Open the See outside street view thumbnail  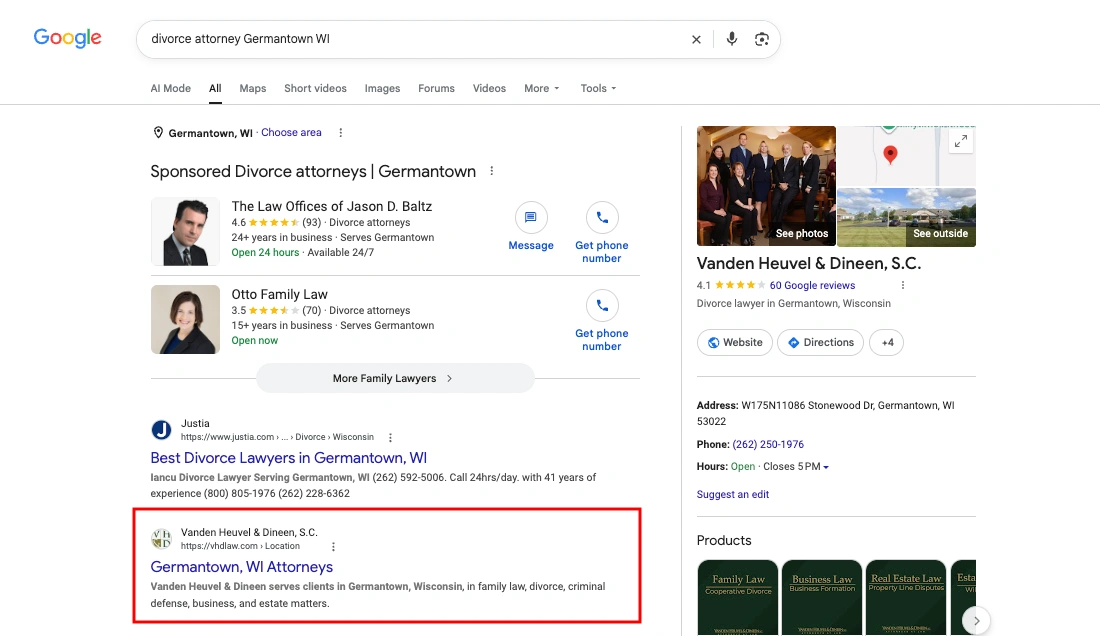tap(906, 217)
